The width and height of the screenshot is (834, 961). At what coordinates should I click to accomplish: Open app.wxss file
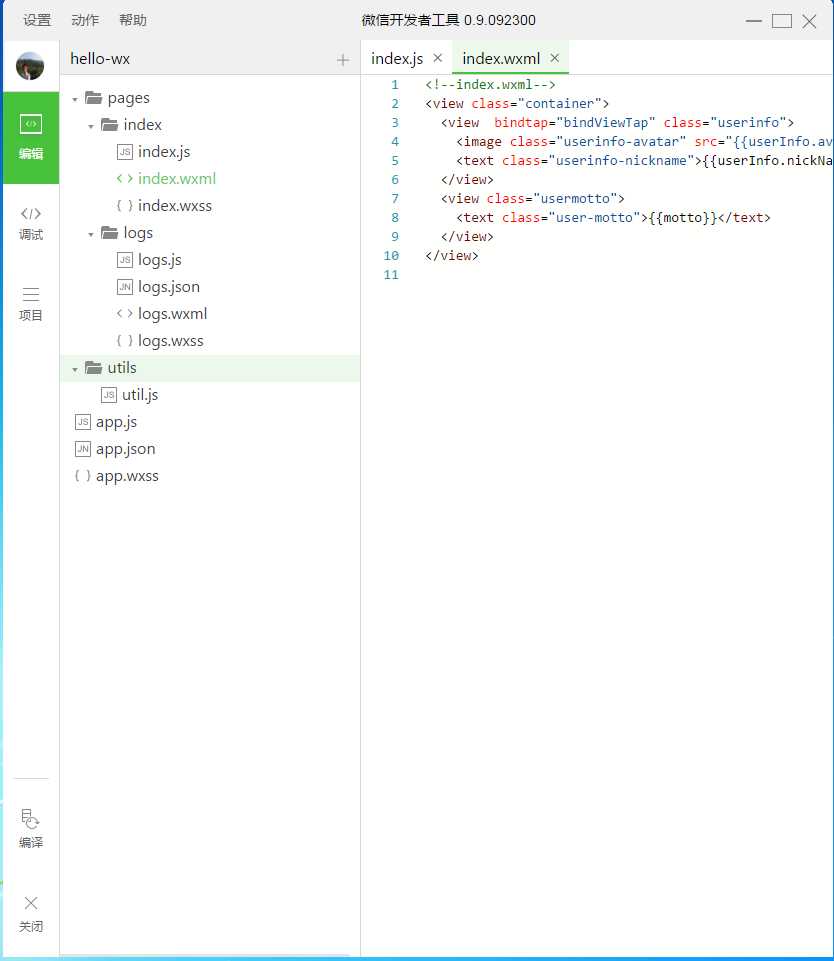pos(127,476)
